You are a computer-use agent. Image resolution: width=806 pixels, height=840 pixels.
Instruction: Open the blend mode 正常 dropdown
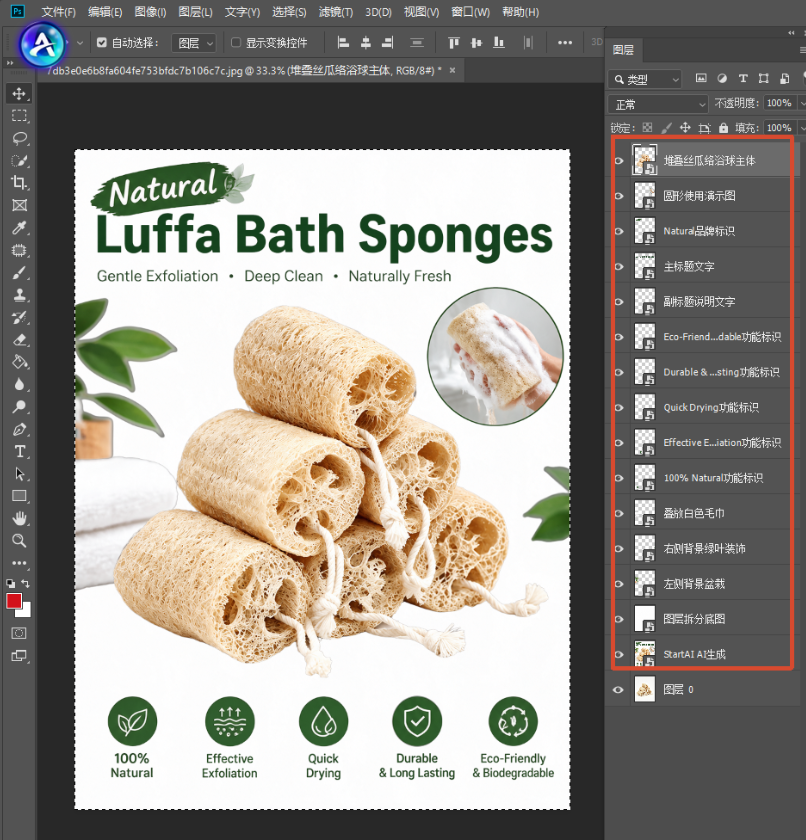point(658,104)
